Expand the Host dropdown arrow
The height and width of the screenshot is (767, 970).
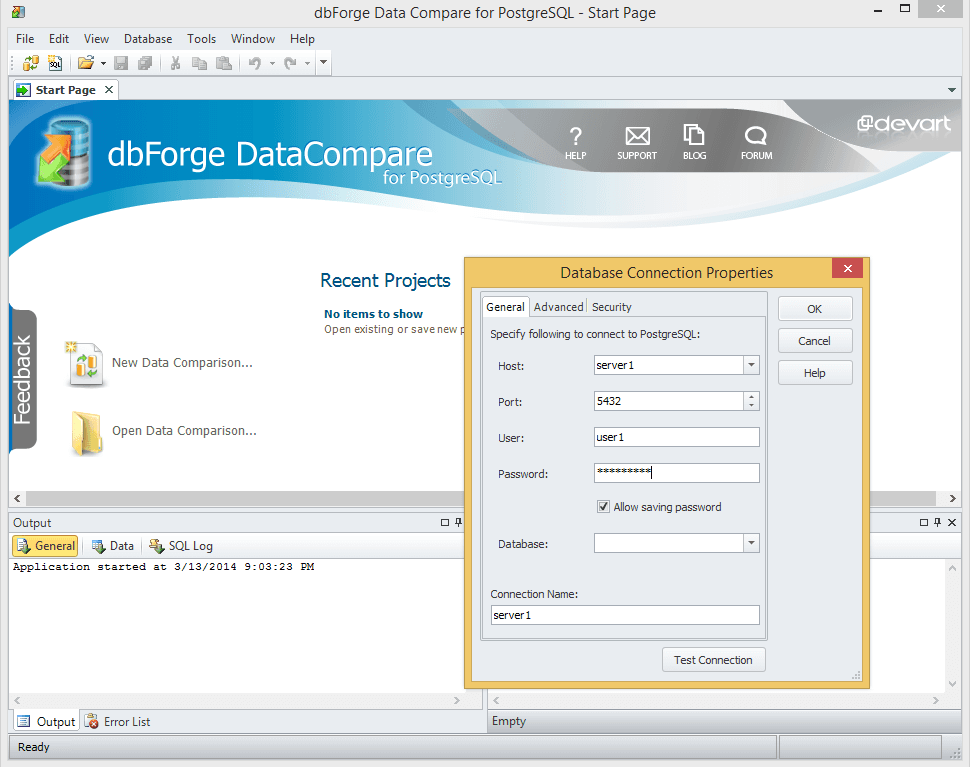click(751, 365)
